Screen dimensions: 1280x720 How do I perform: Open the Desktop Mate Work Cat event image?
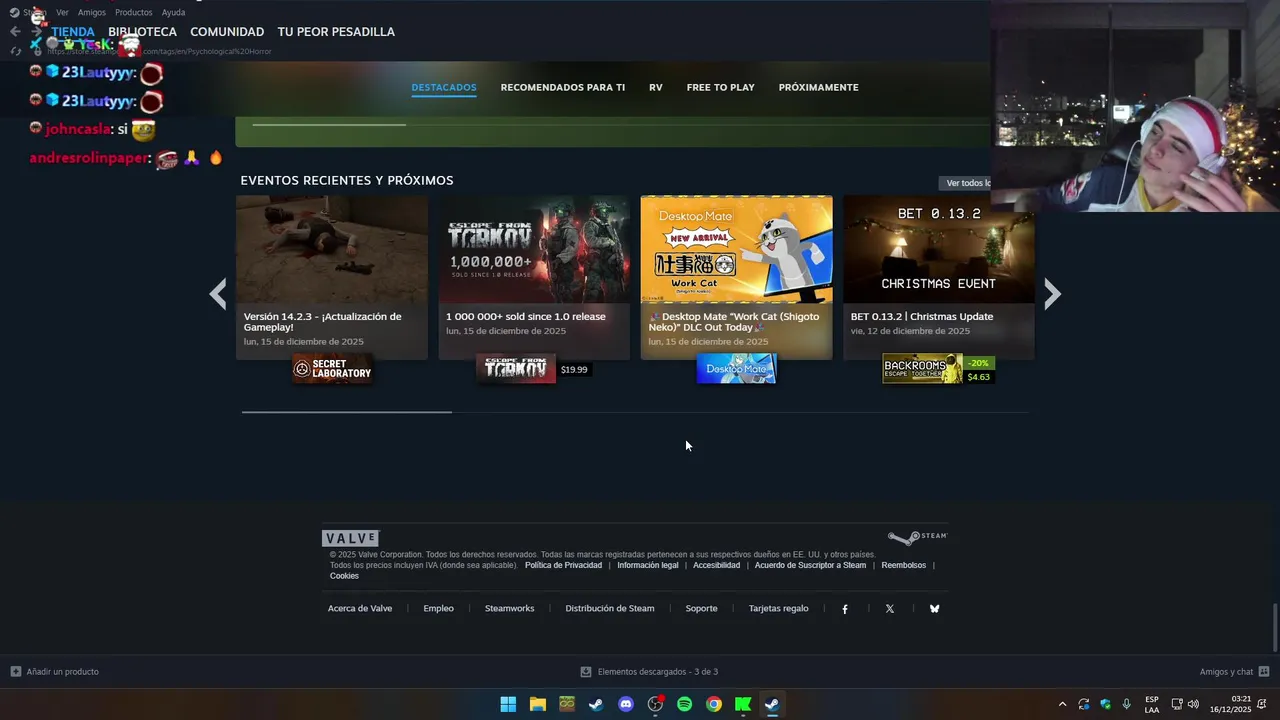[737, 249]
